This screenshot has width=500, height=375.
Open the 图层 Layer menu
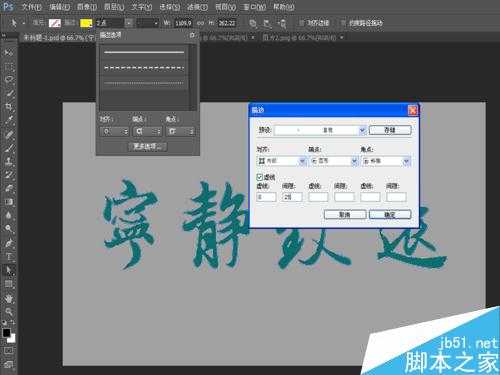click(114, 7)
